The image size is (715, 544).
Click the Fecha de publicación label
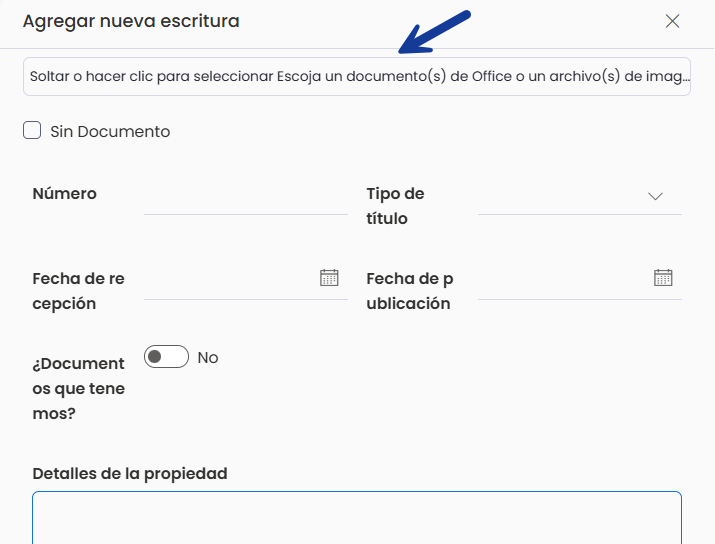[410, 291]
